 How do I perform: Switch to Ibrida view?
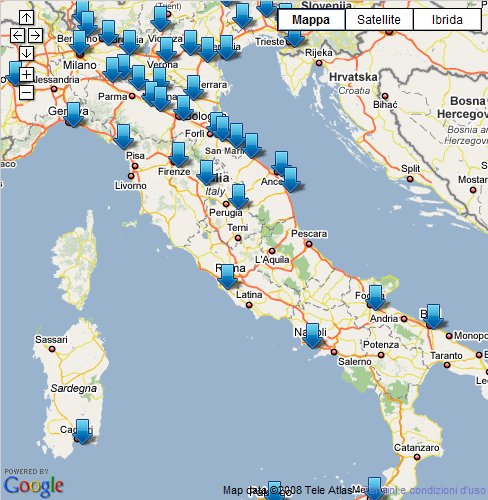point(447,20)
